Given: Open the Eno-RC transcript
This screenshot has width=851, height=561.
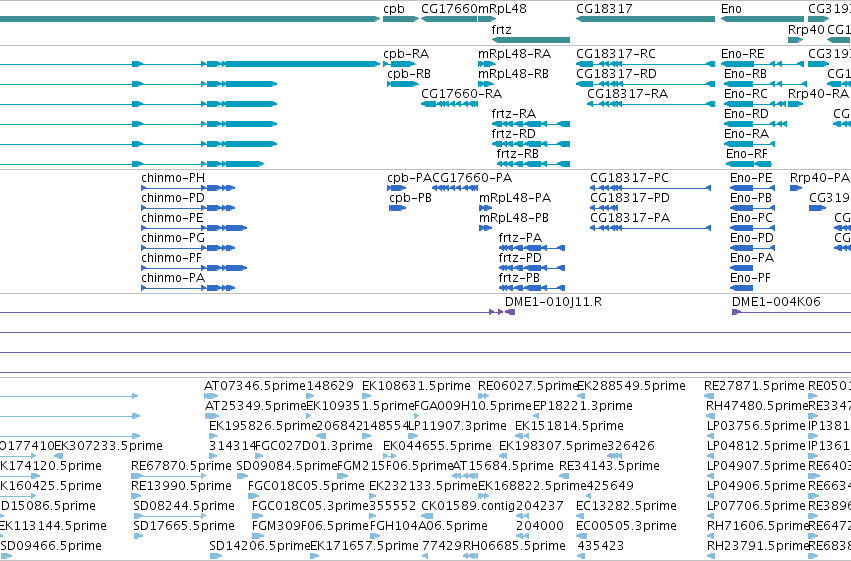Looking at the screenshot, I should [755, 104].
